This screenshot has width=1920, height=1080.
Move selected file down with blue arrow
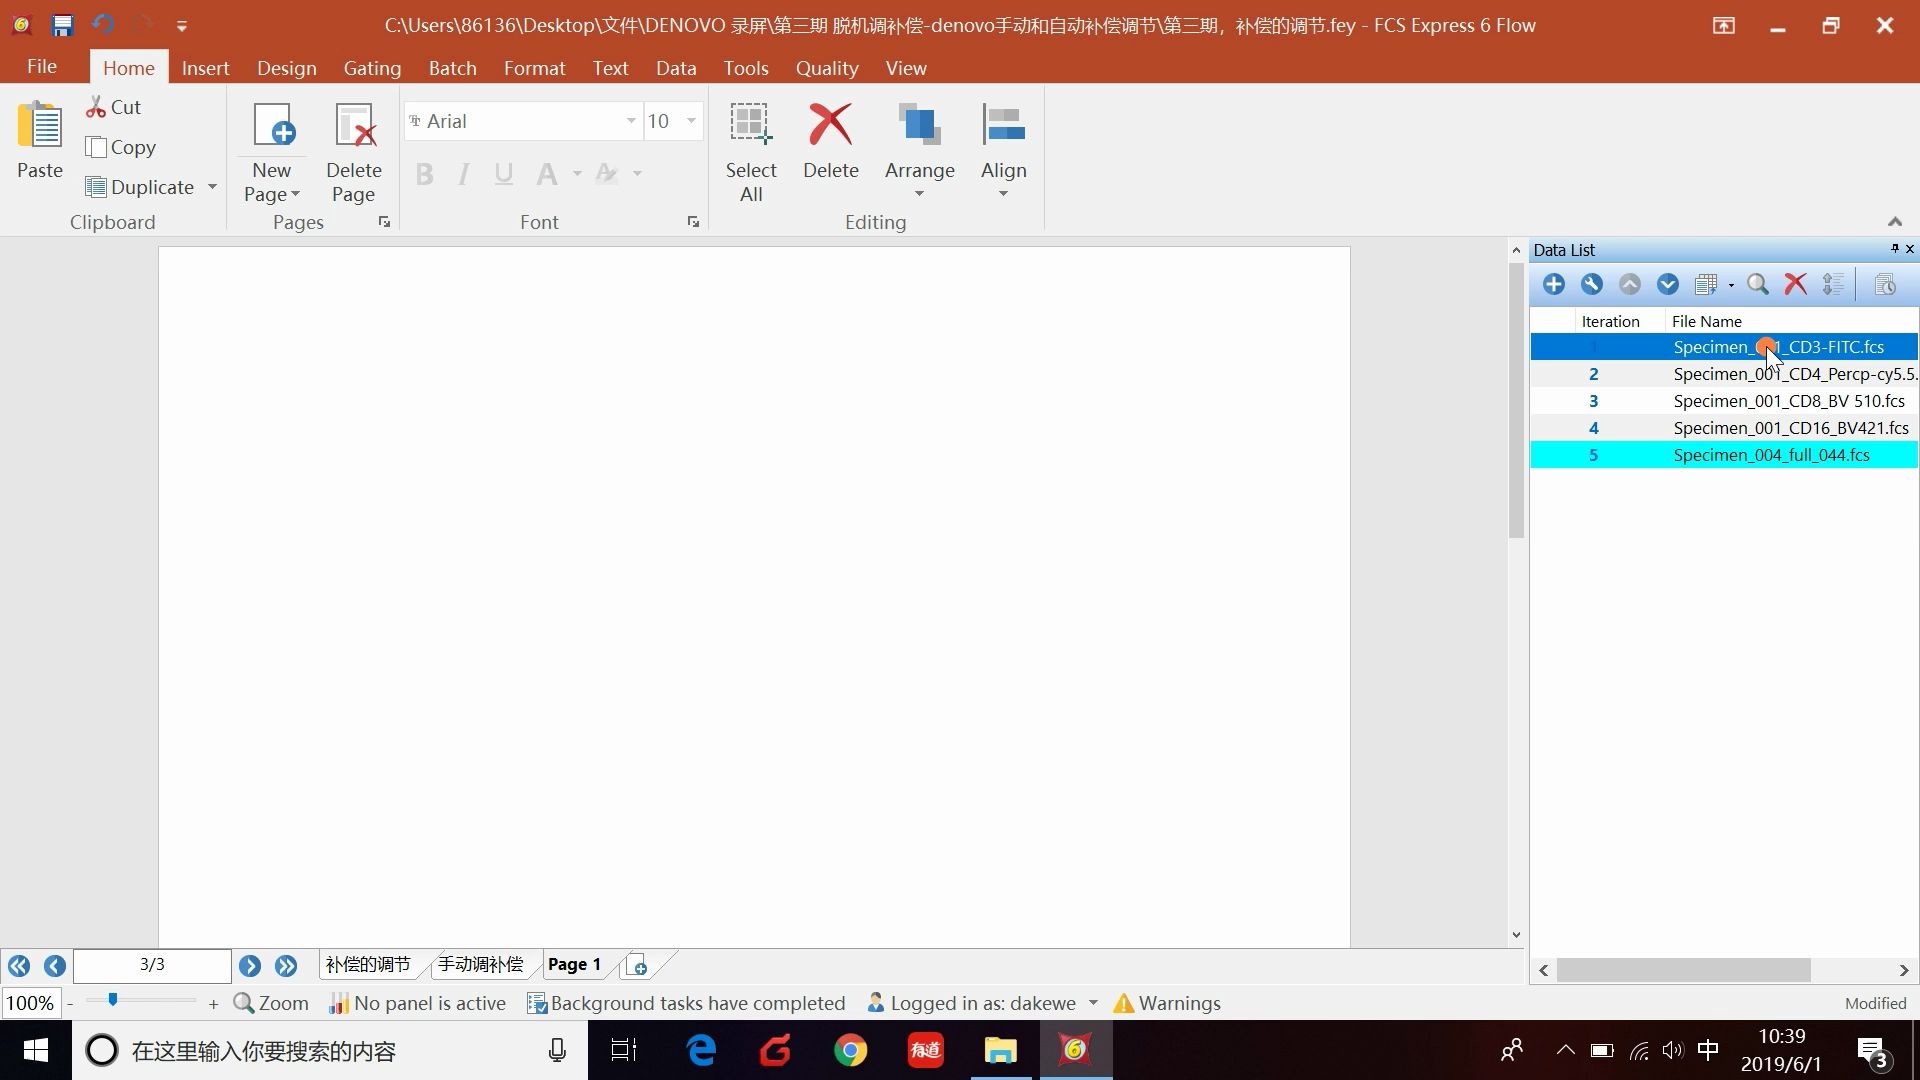[1667, 285]
